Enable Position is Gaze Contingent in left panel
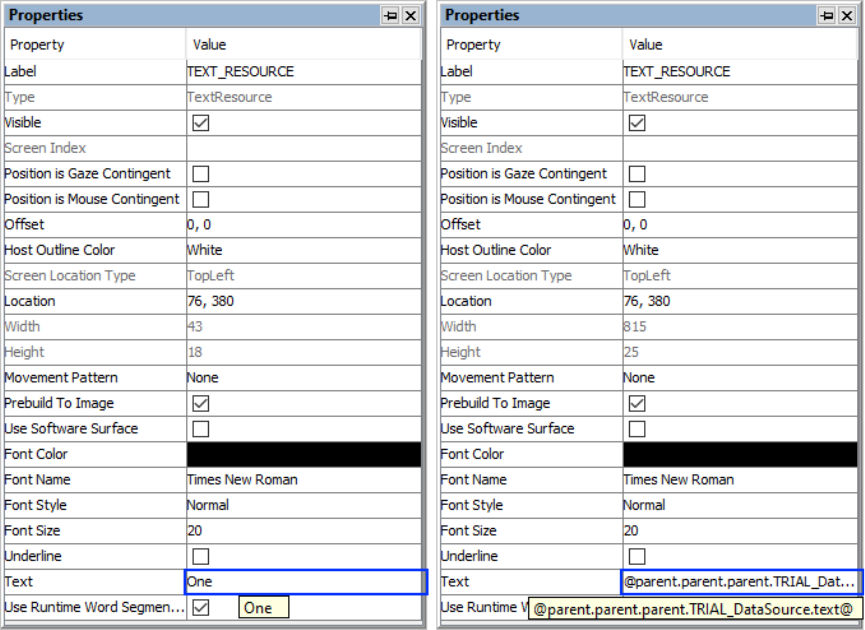Screen dimensions: 865x630 click(x=201, y=174)
